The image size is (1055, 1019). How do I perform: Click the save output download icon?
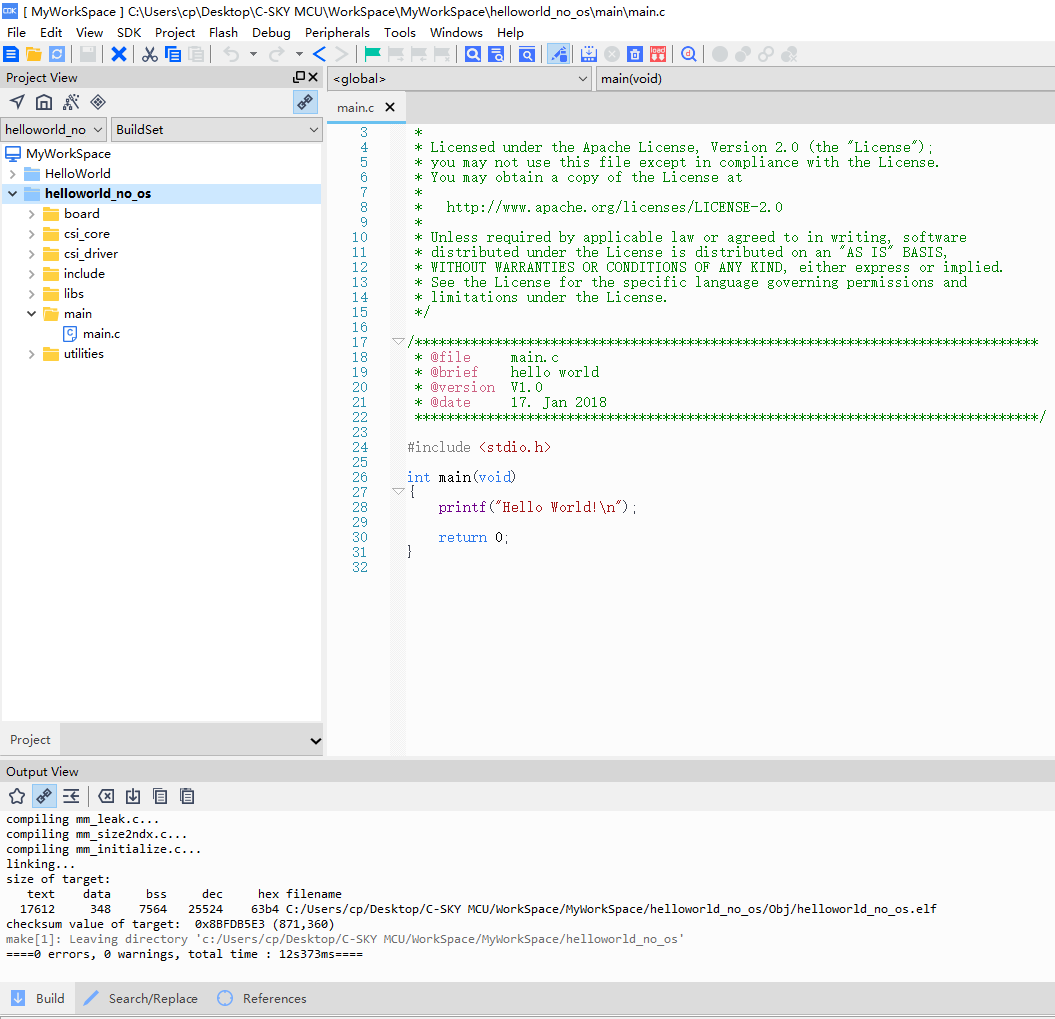133,796
